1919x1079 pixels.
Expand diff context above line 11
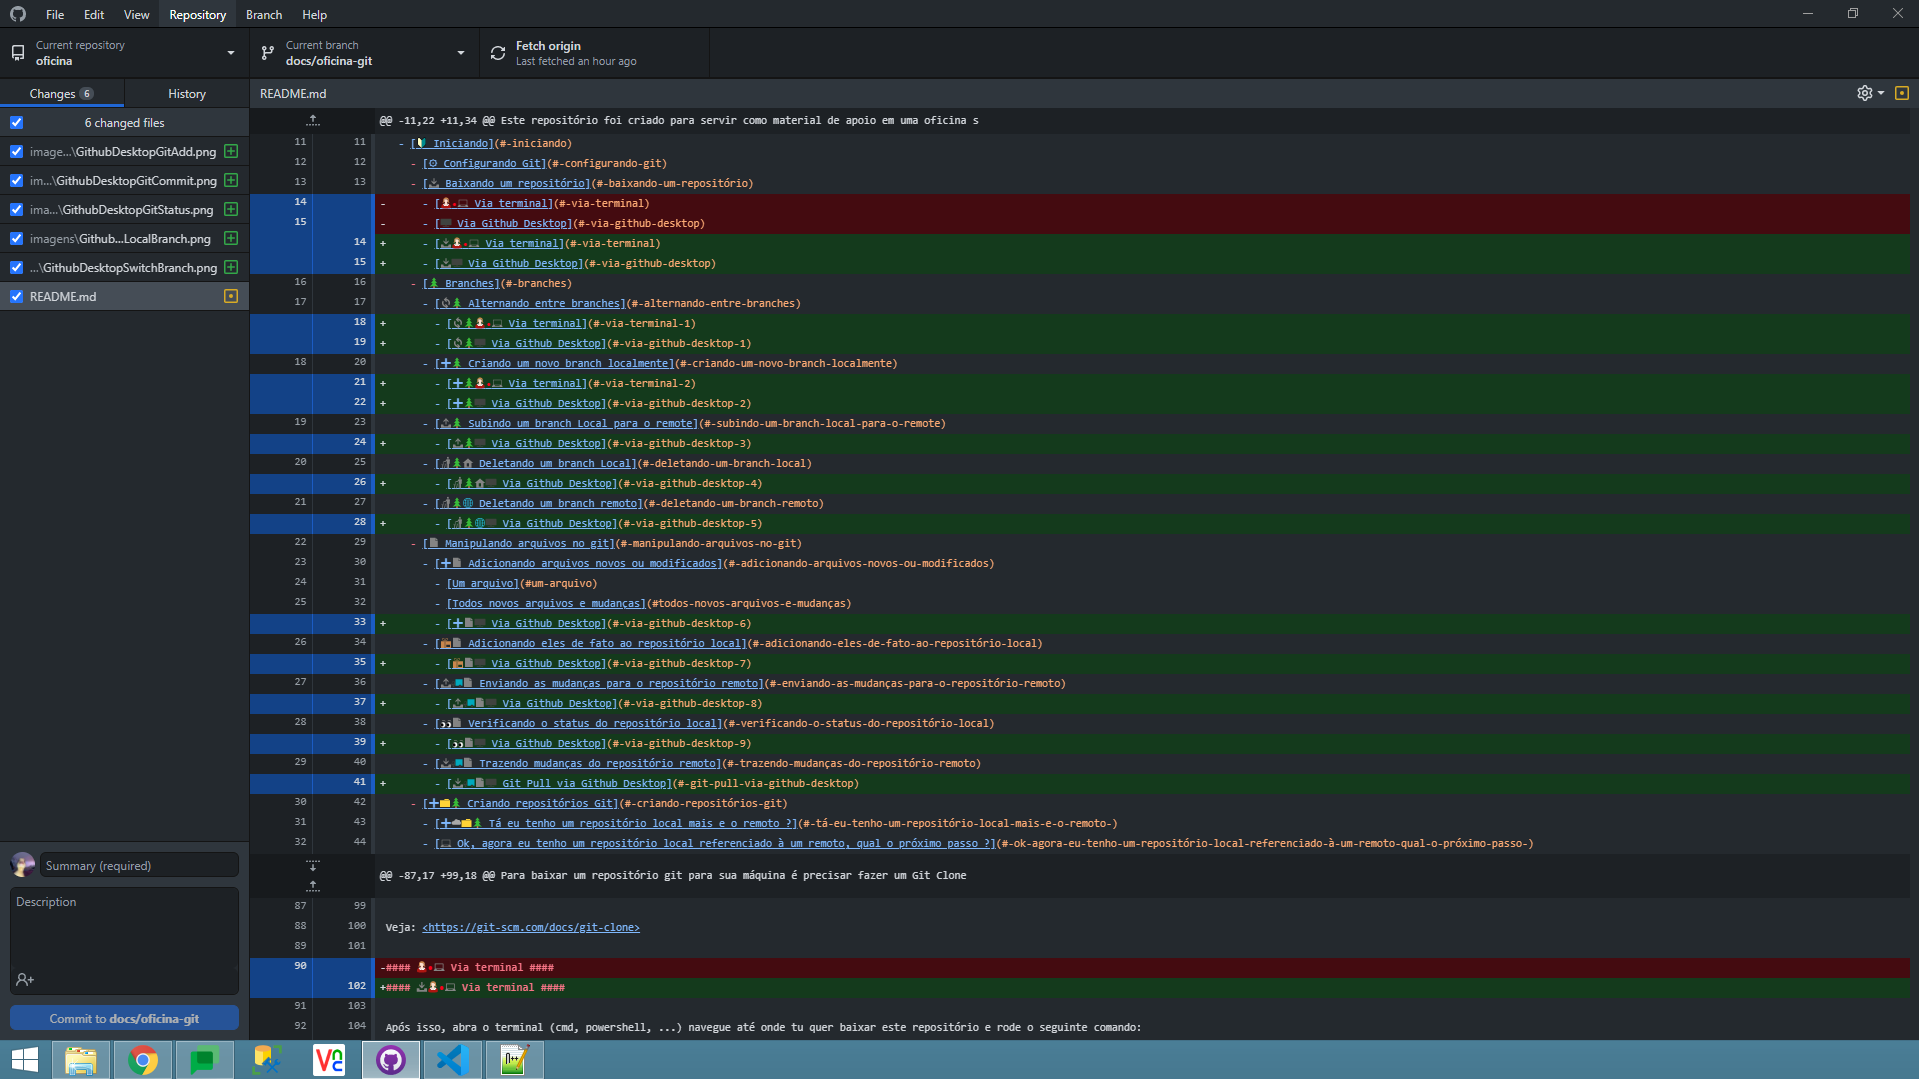313,120
